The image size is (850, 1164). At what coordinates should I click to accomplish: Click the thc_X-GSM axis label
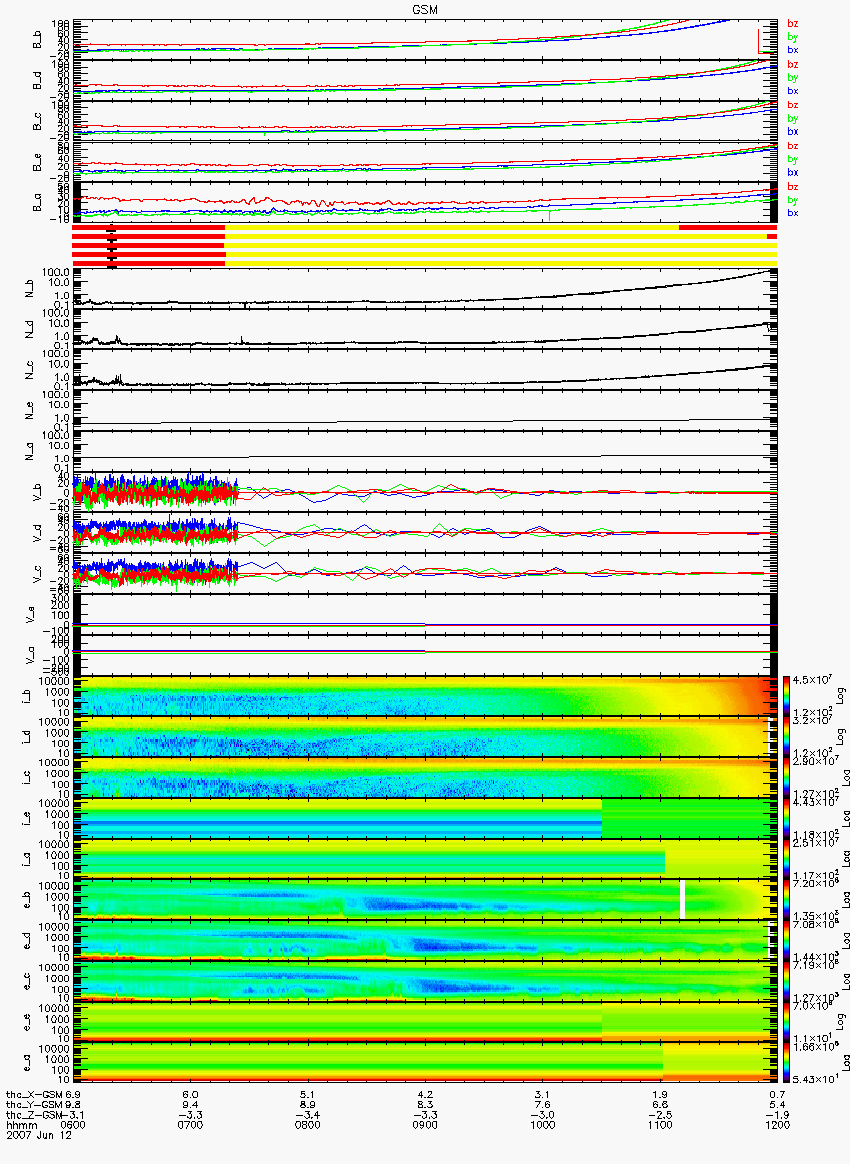coord(35,1095)
